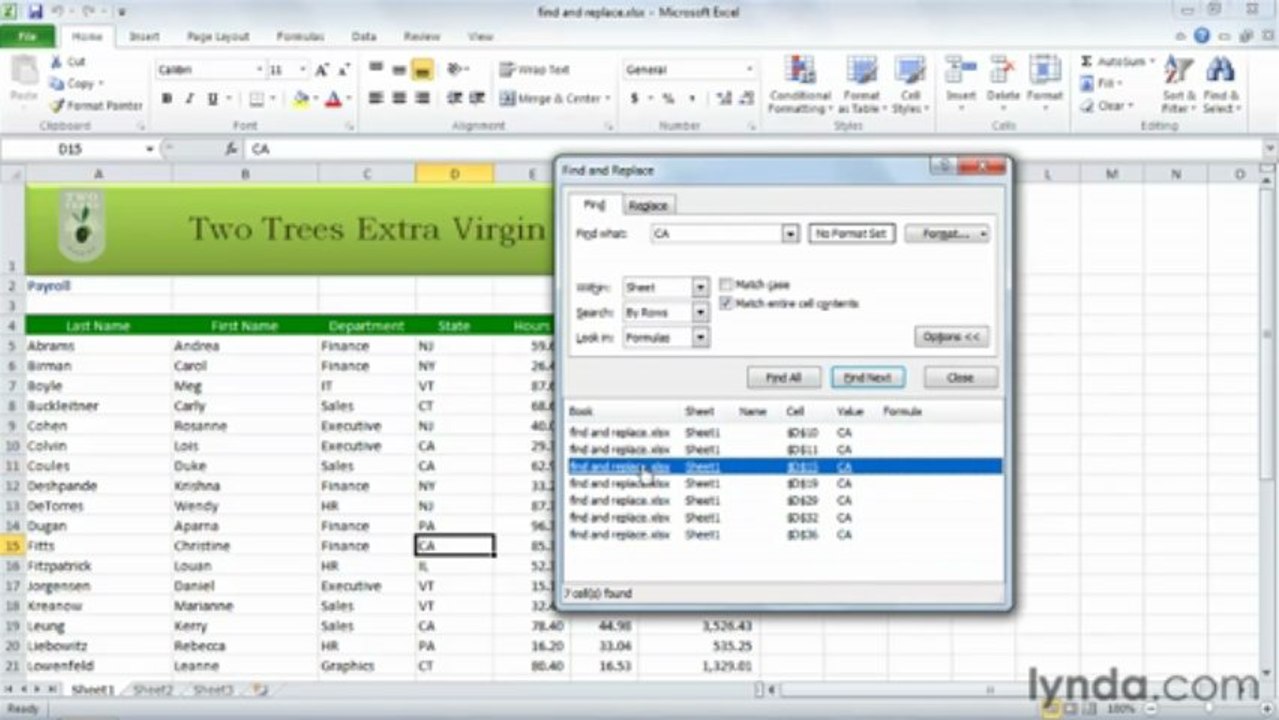Click the Fill Color bucket swatch

[x=300, y=99]
